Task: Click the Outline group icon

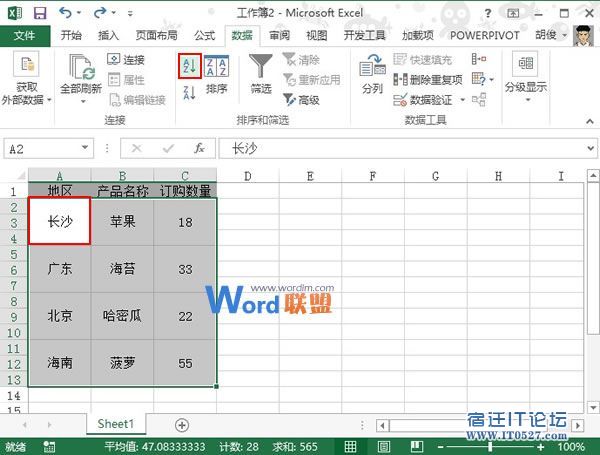Action: 525,63
